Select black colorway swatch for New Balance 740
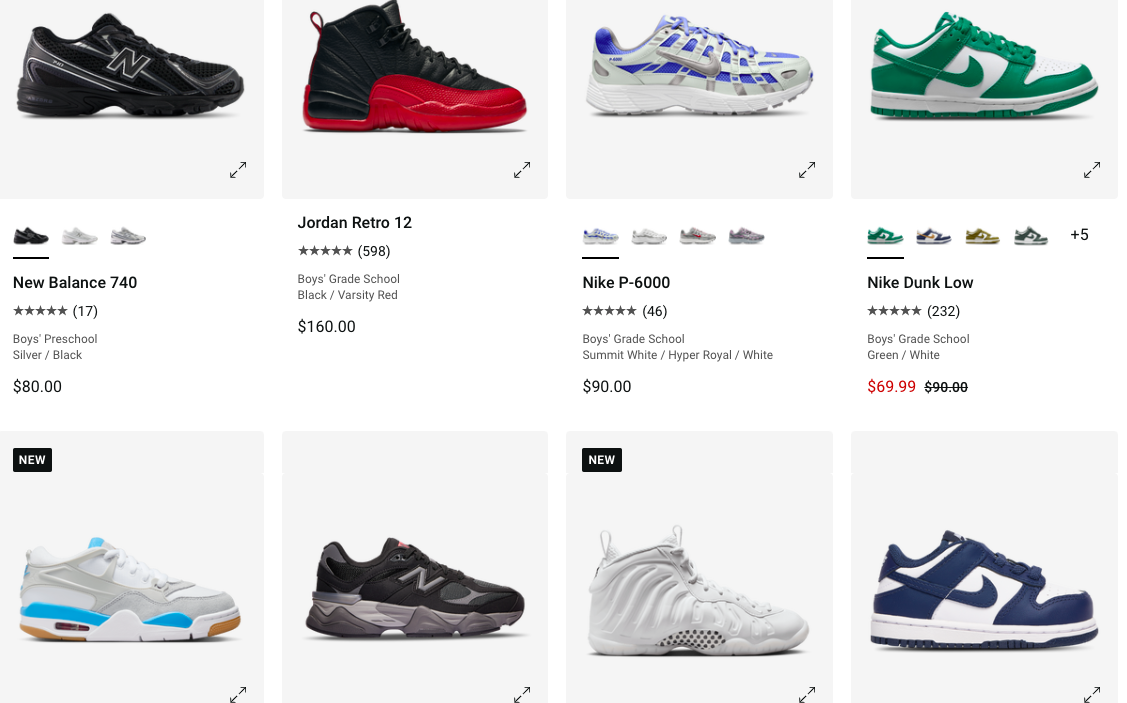This screenshot has width=1127, height=703. 31,236
